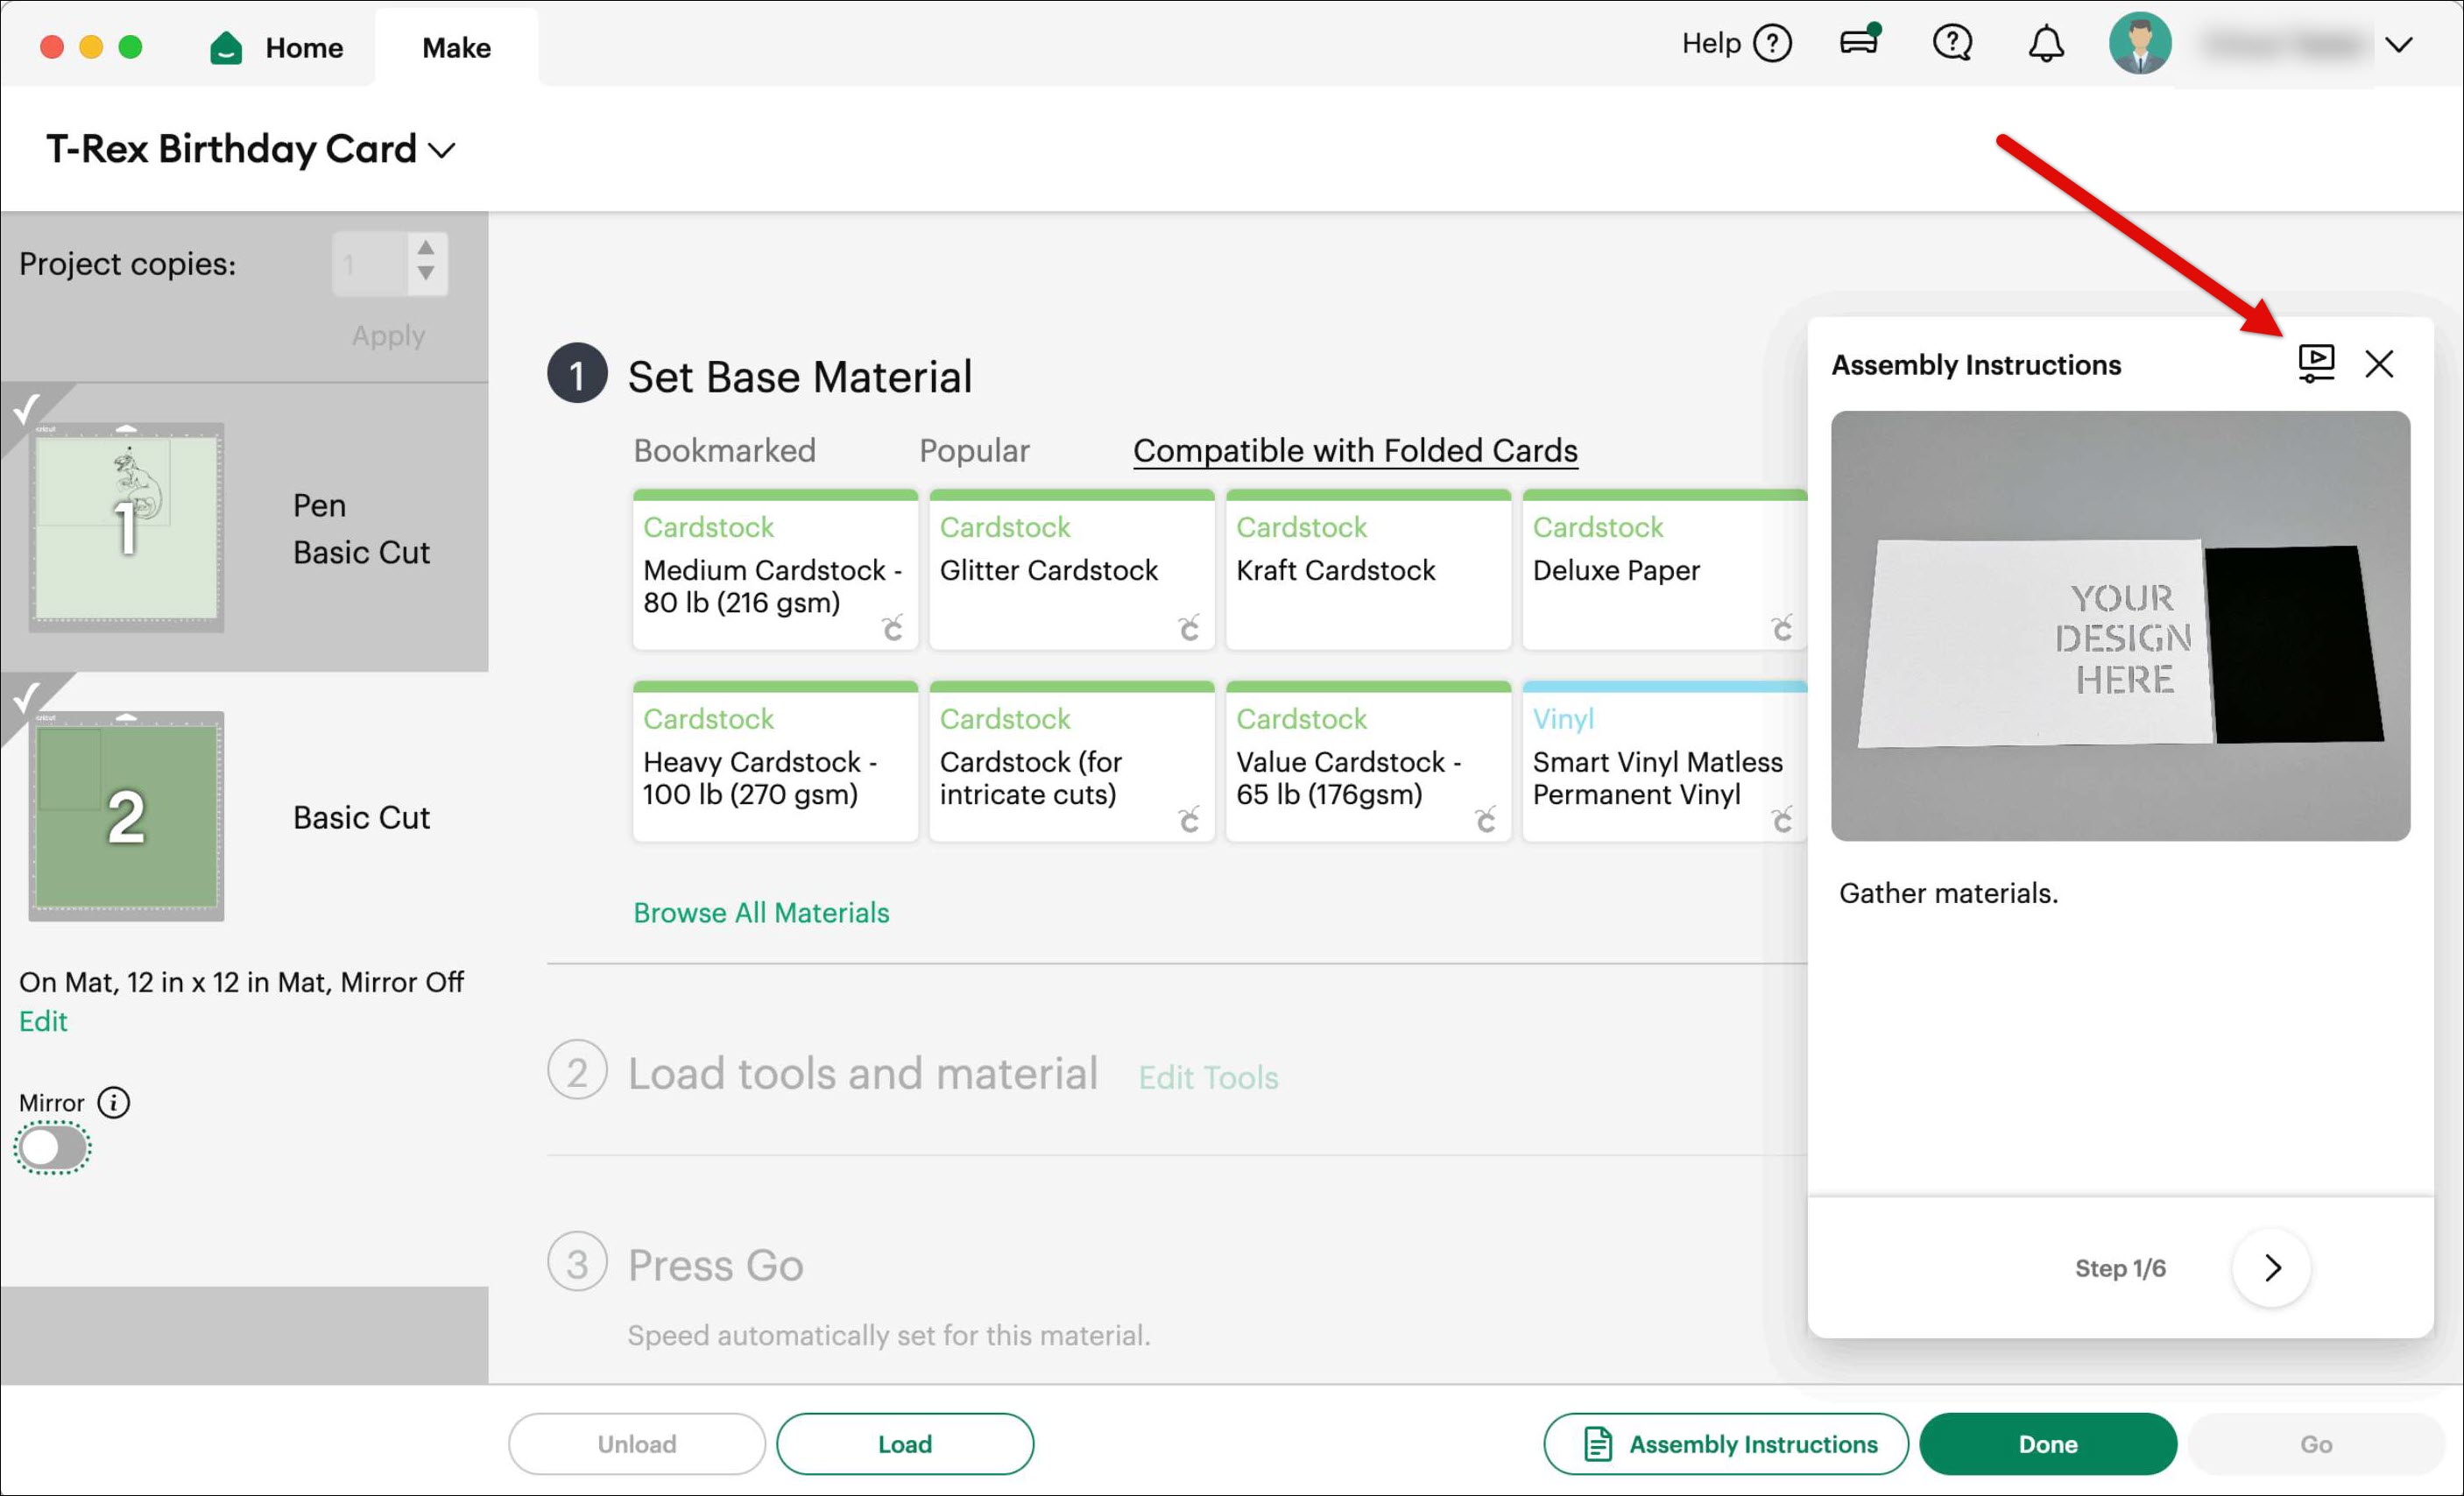
Task: Click the Browse All Materials link
Action: click(760, 912)
